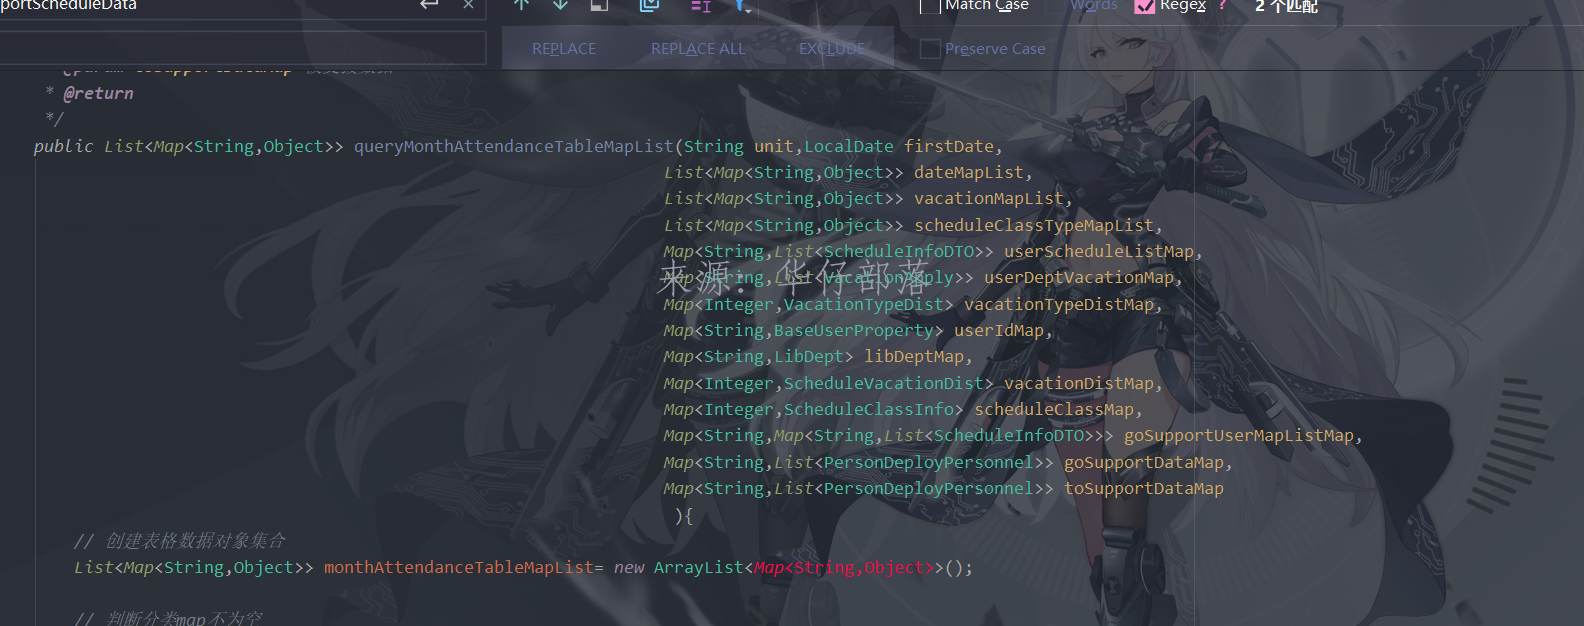Show regex help question mark
Screen dimensions: 1584x626
pyautogui.click(x=1223, y=5)
